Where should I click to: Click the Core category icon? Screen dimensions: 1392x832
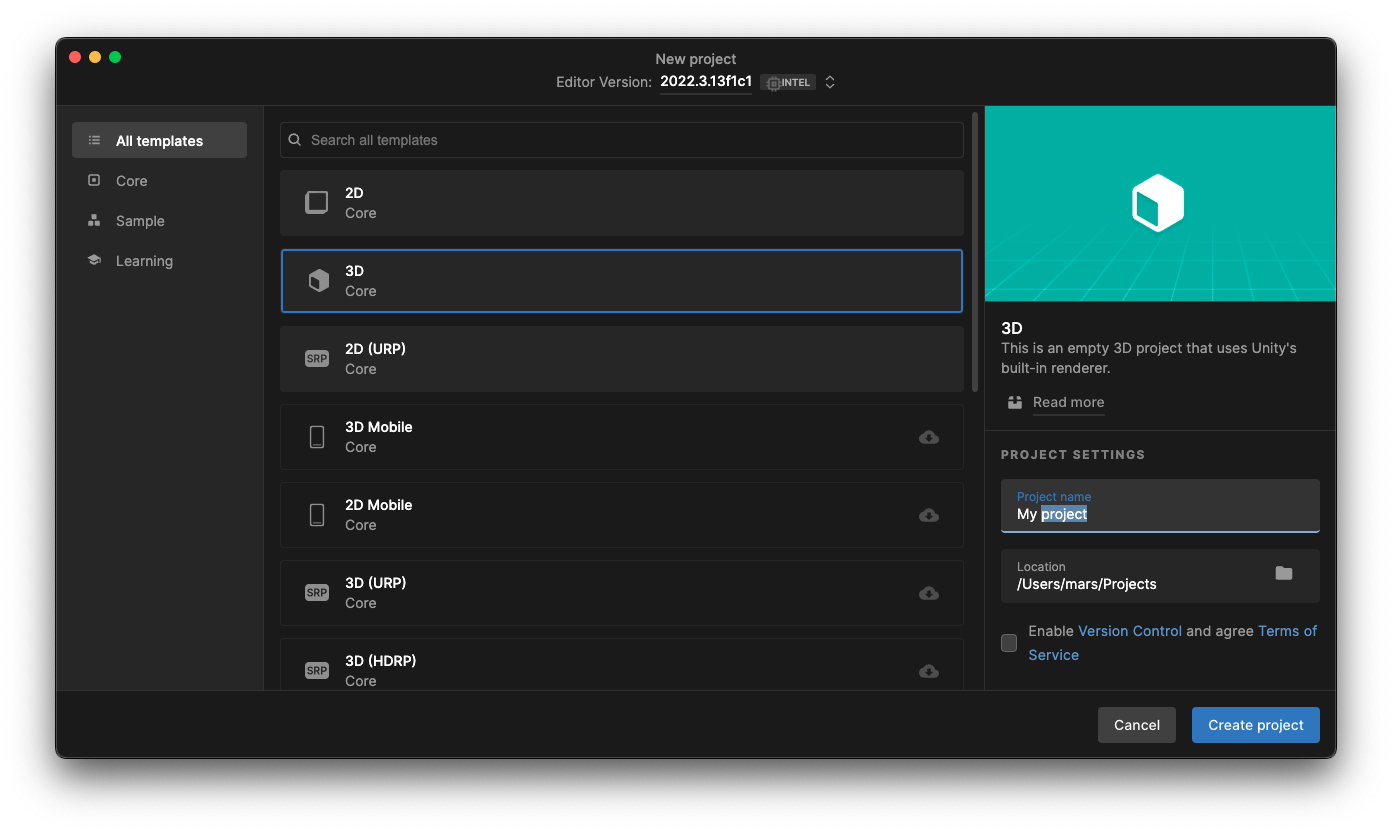coord(94,181)
